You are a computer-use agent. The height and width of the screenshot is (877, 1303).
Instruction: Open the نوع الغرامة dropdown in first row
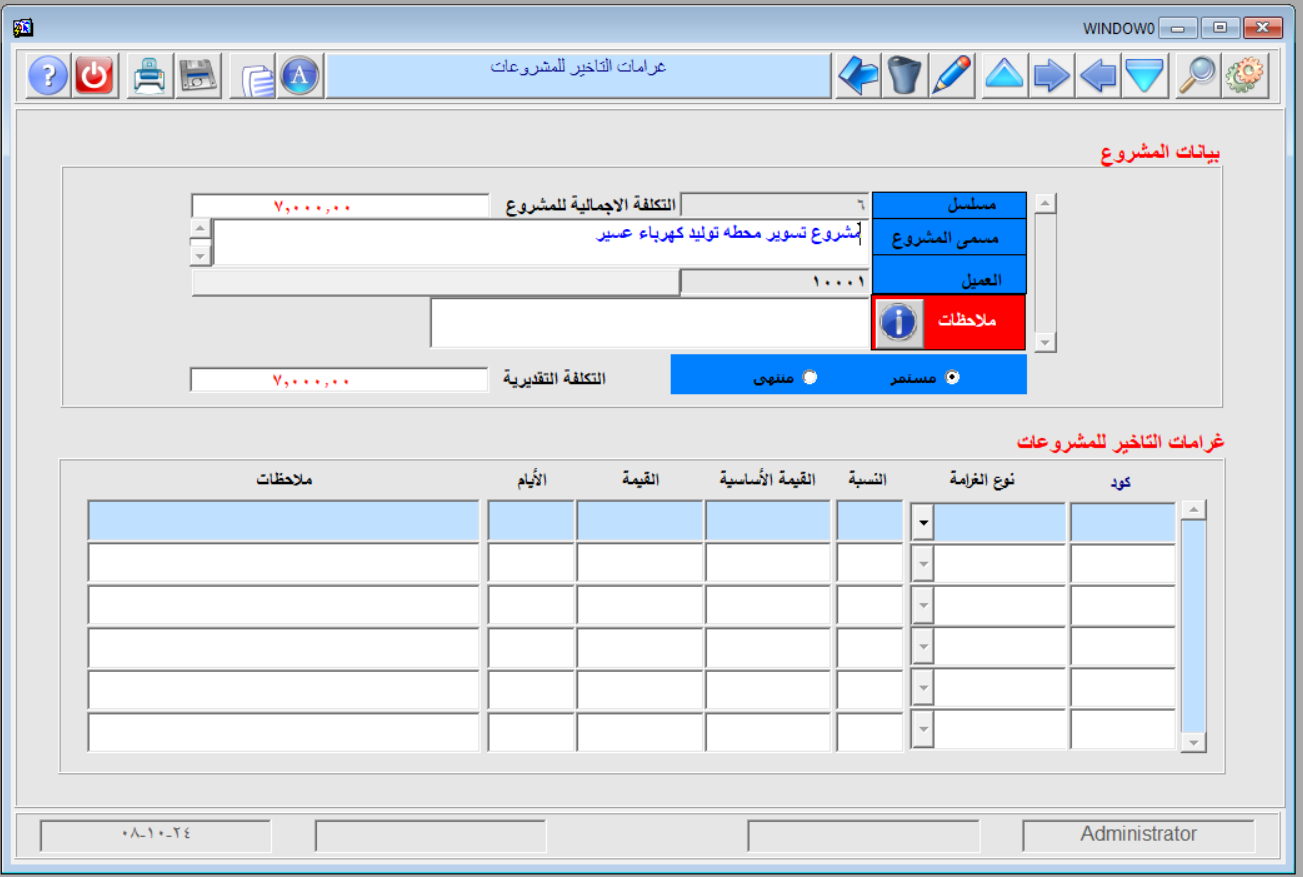pos(922,522)
